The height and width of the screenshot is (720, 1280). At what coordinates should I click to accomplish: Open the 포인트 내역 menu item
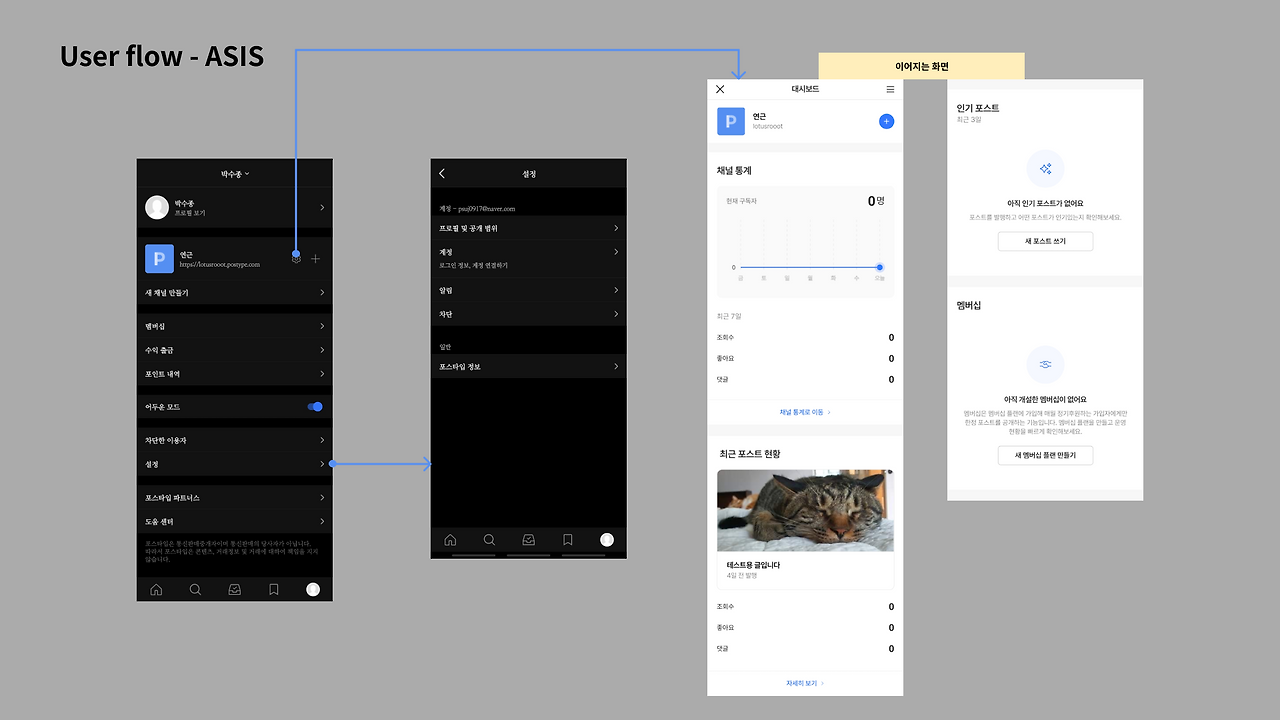tap(235, 374)
